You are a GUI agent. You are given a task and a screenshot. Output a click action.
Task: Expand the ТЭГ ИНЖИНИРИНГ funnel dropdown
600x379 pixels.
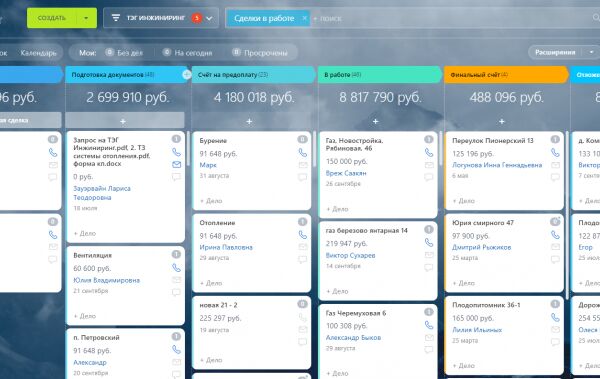pos(209,18)
